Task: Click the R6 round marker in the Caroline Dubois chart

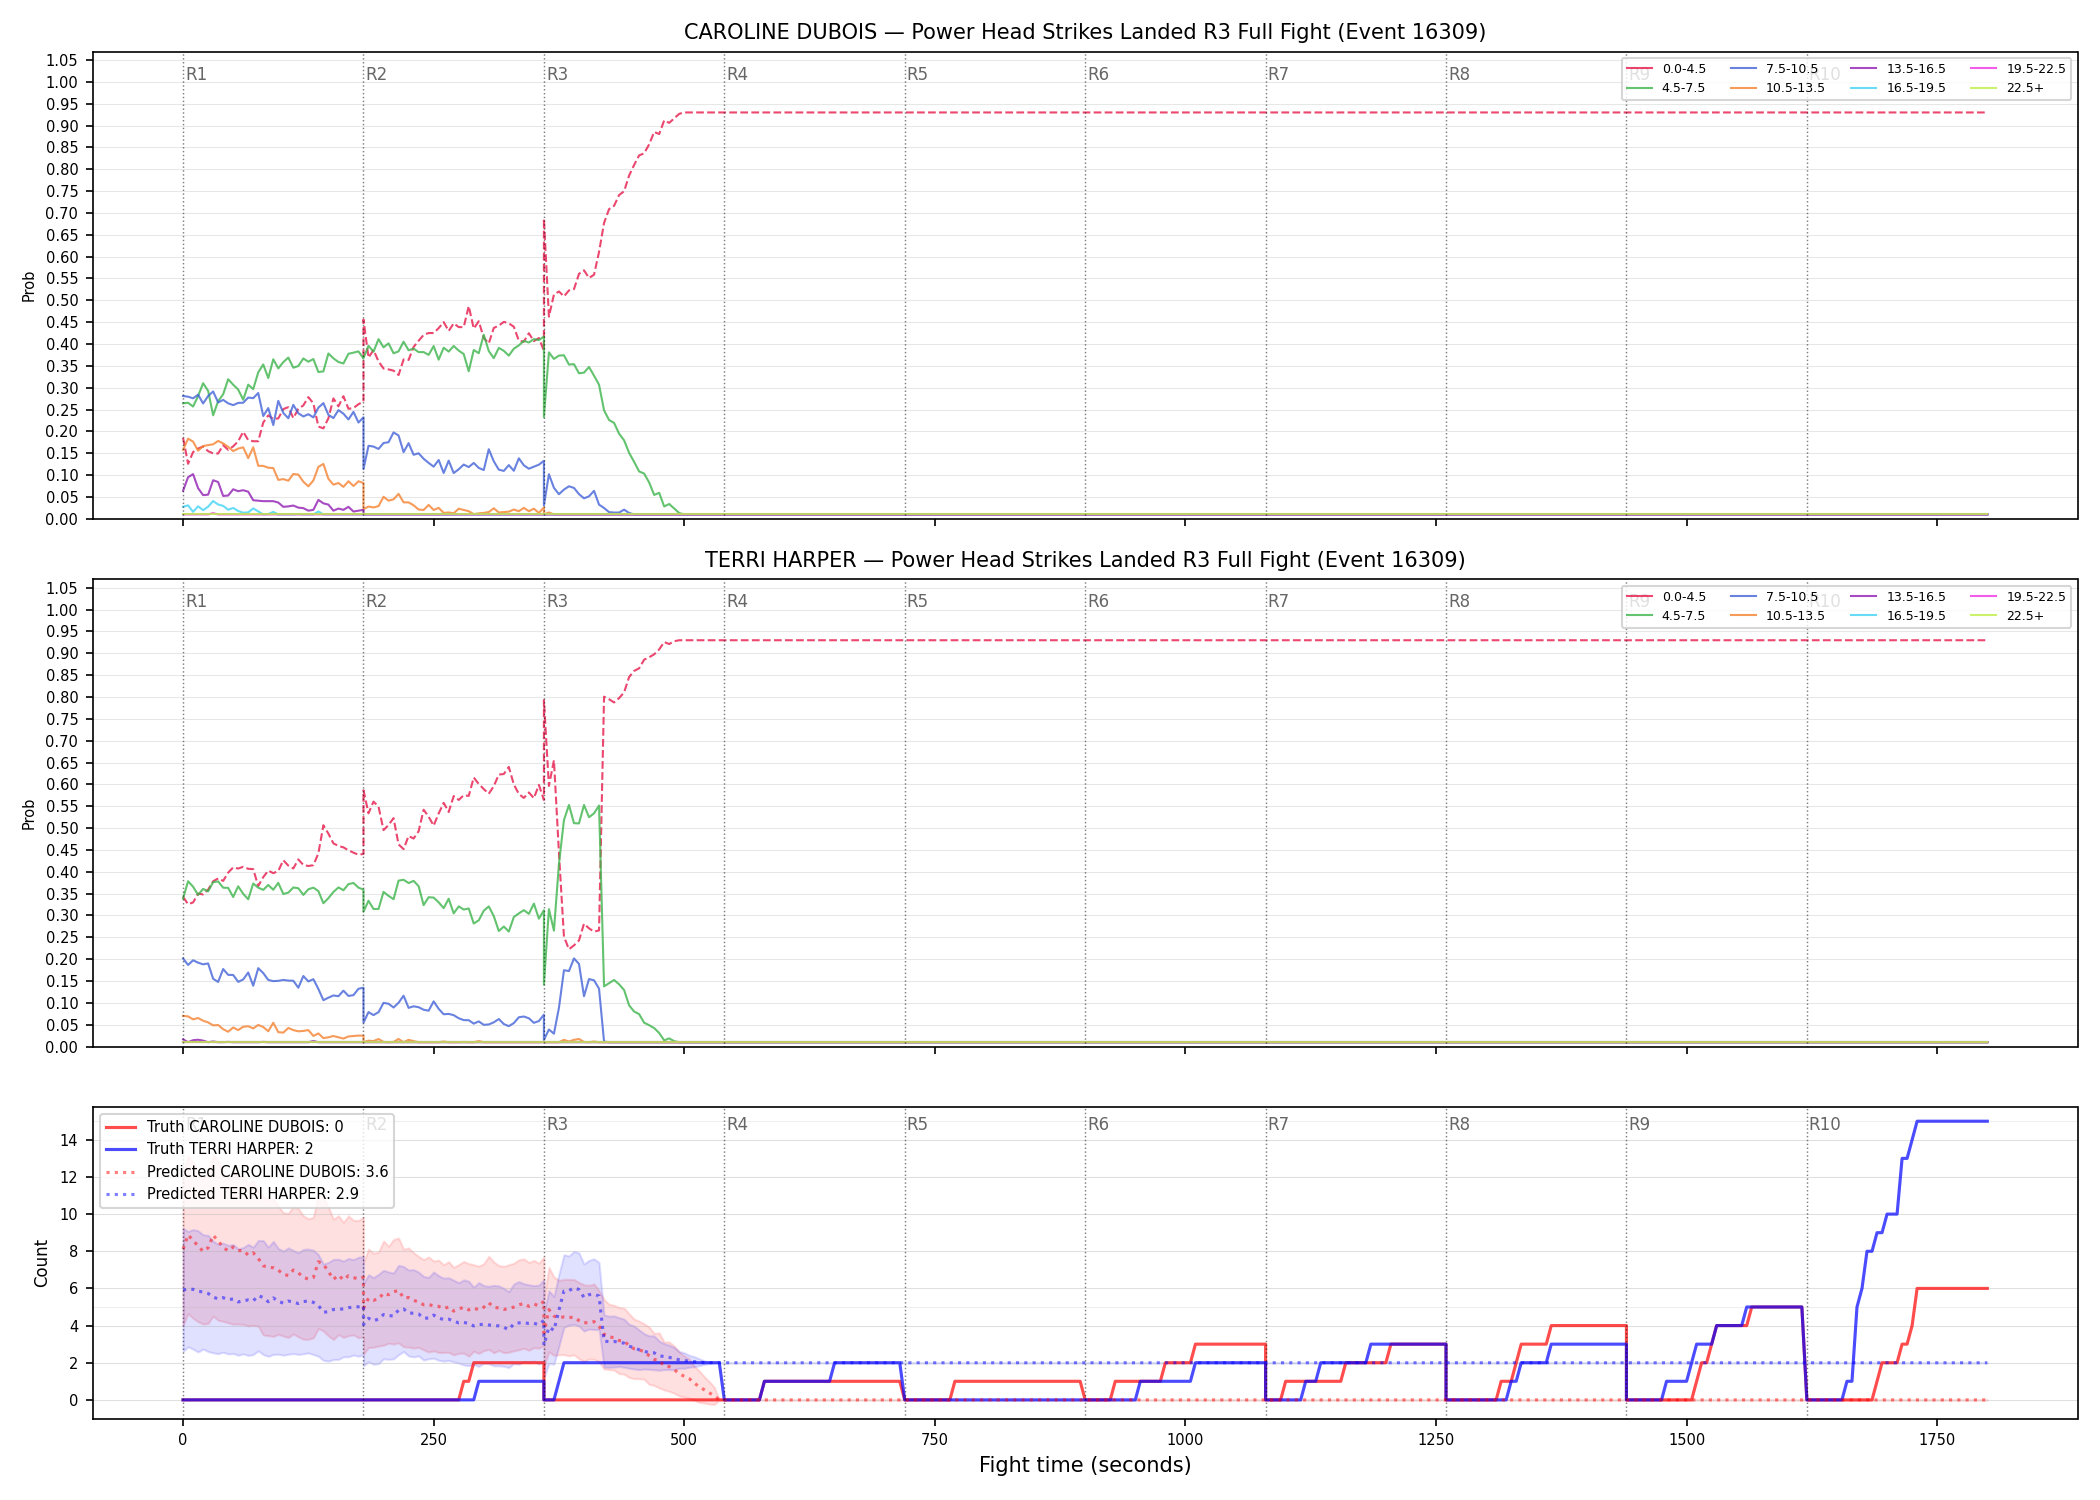Action: [1098, 74]
